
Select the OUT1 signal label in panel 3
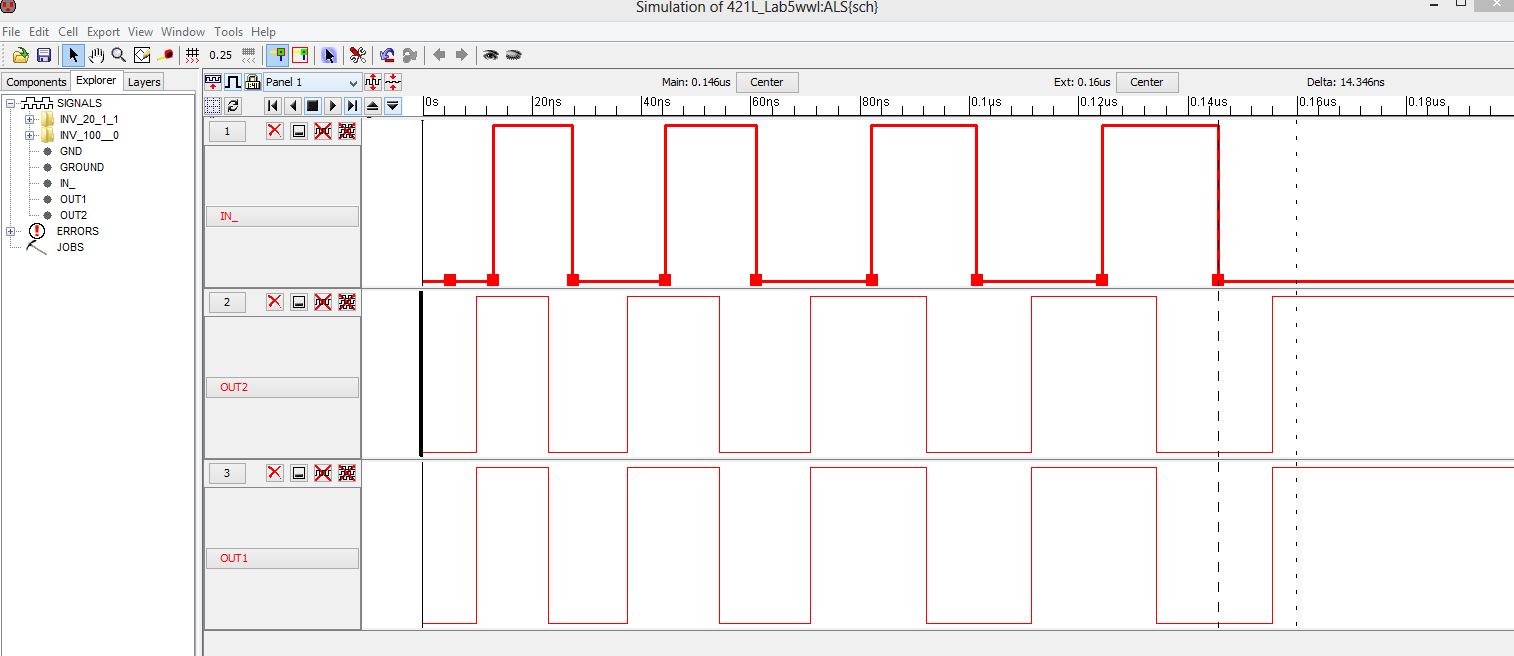tap(282, 558)
